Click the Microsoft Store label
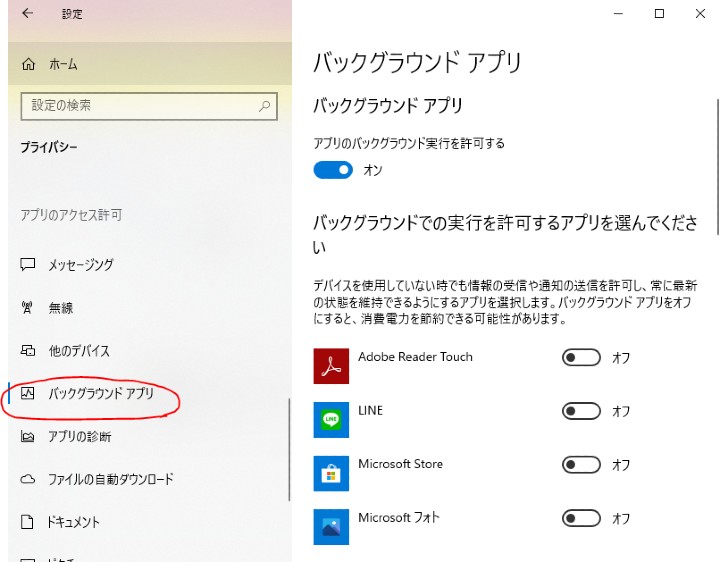720x562 pixels. coord(400,464)
